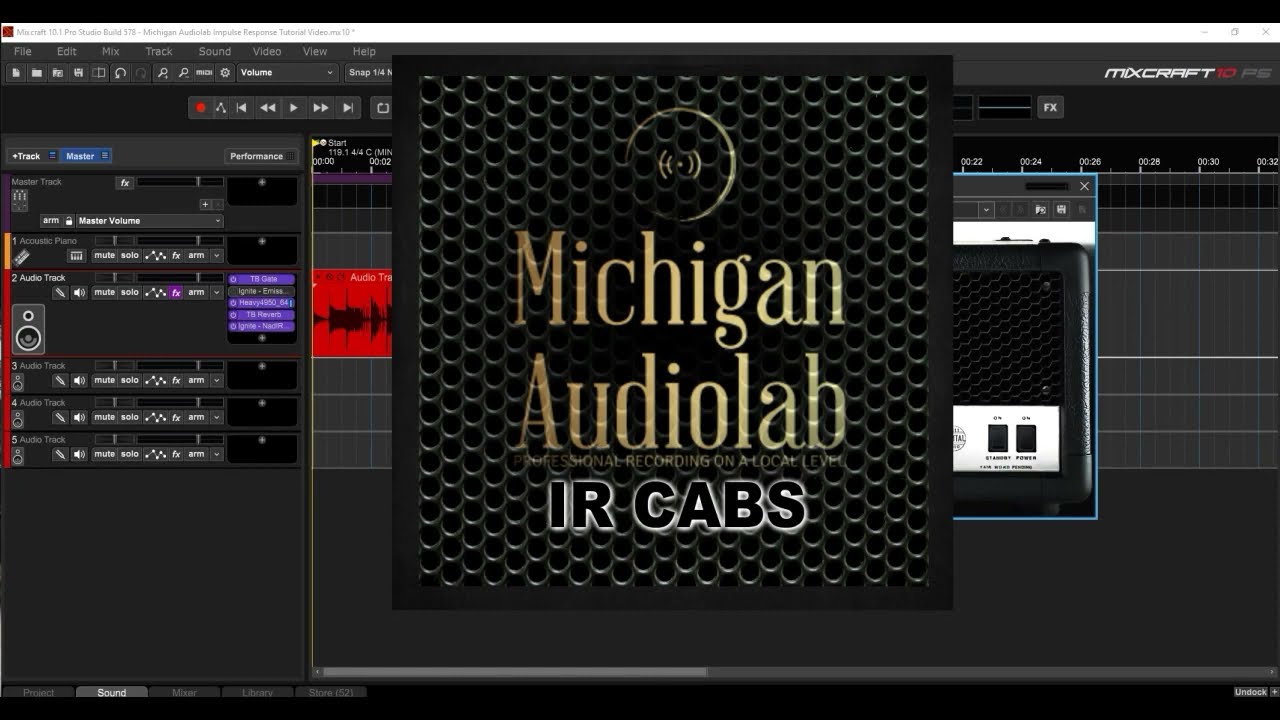1280x720 pixels.
Task: Open the Track menu
Action: [158, 51]
